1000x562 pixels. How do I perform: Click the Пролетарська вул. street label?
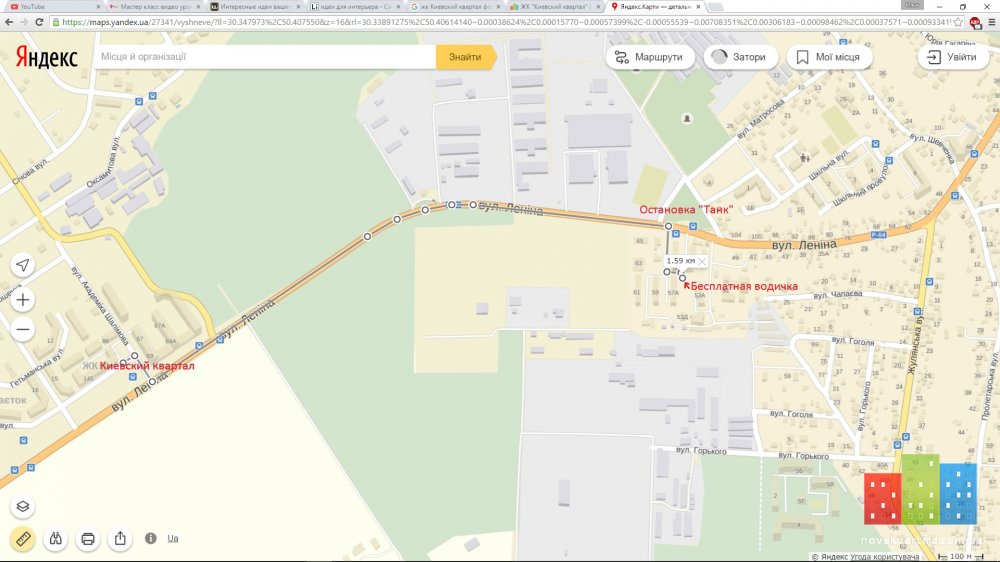pos(990,387)
